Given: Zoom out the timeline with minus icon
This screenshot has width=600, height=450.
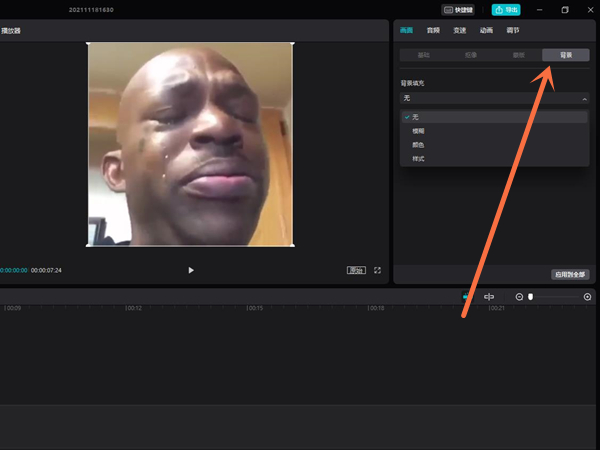Looking at the screenshot, I should [x=519, y=297].
